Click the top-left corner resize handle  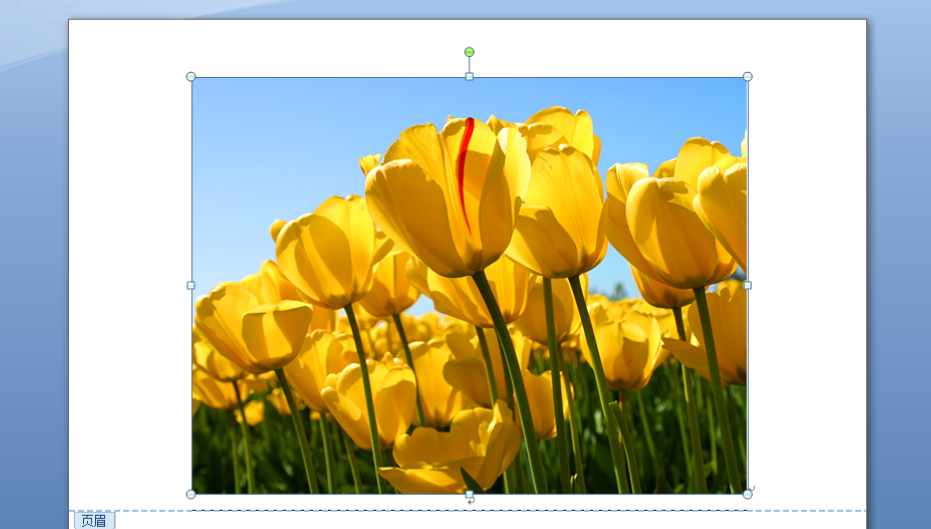pos(191,77)
